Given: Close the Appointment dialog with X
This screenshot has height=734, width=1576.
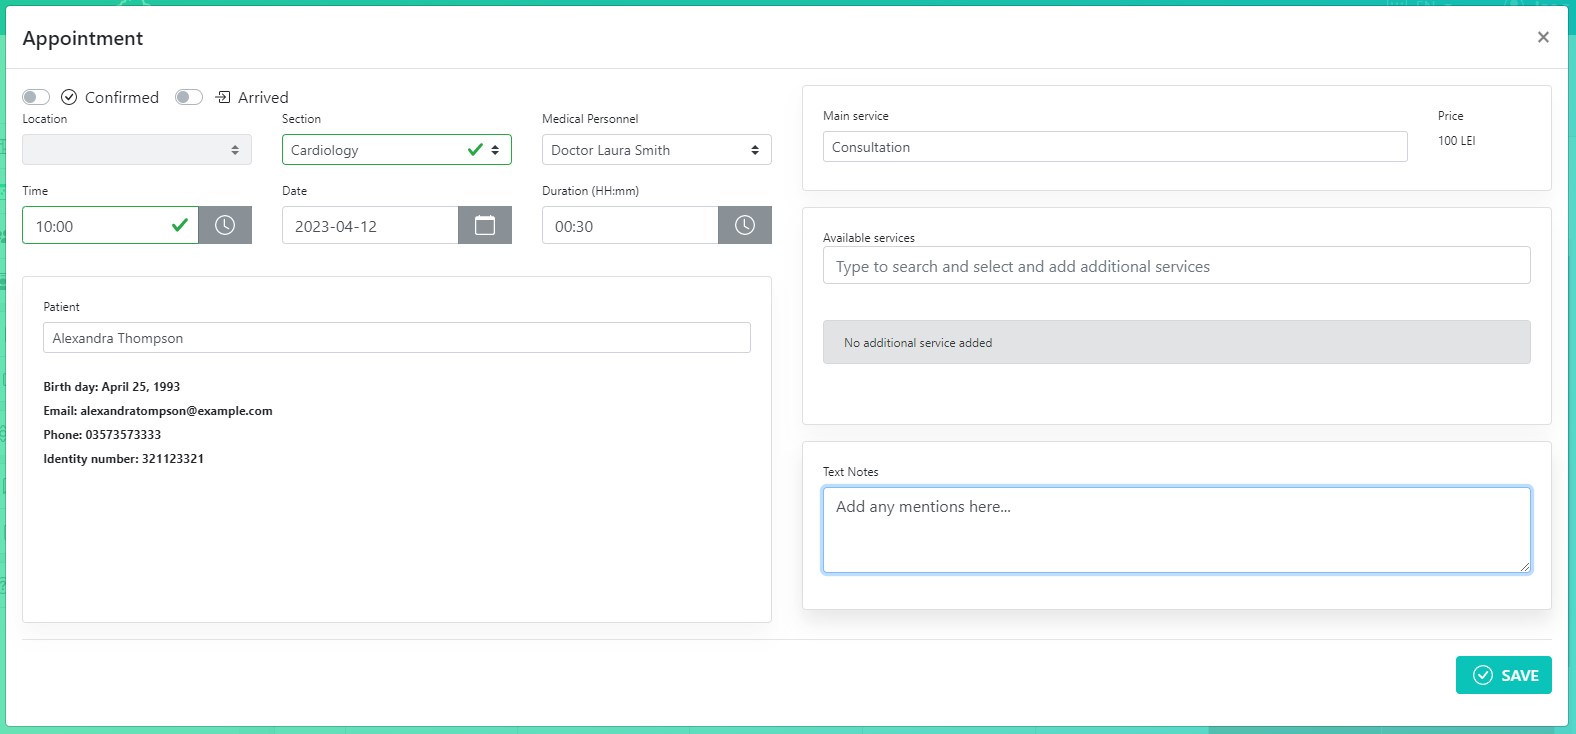Looking at the screenshot, I should coord(1543,37).
